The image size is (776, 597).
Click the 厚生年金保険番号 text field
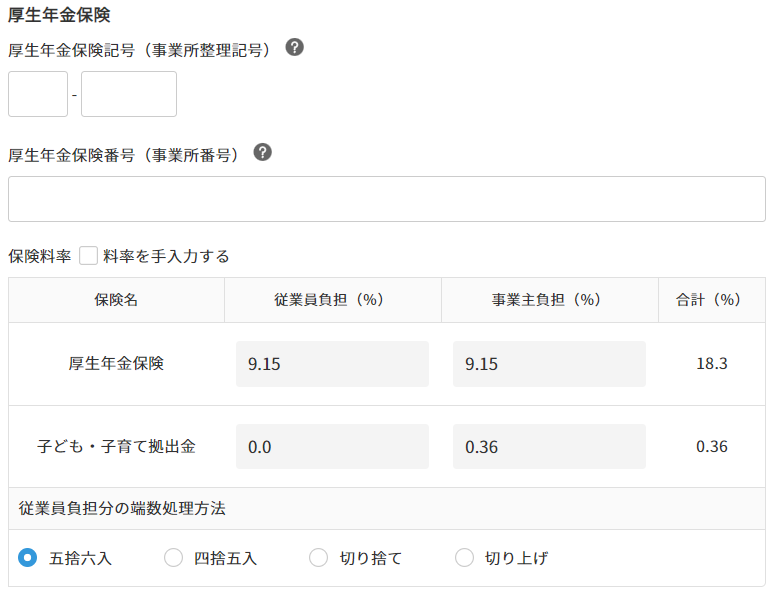(387, 199)
